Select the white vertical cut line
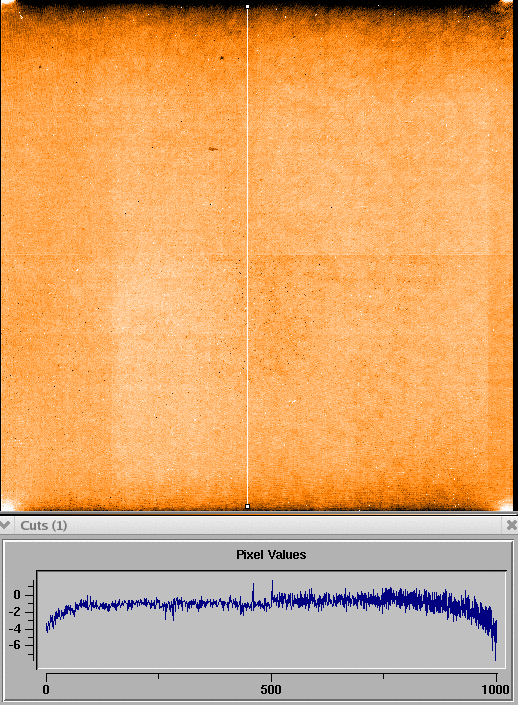Image resolution: width=518 pixels, height=705 pixels. 247,256
